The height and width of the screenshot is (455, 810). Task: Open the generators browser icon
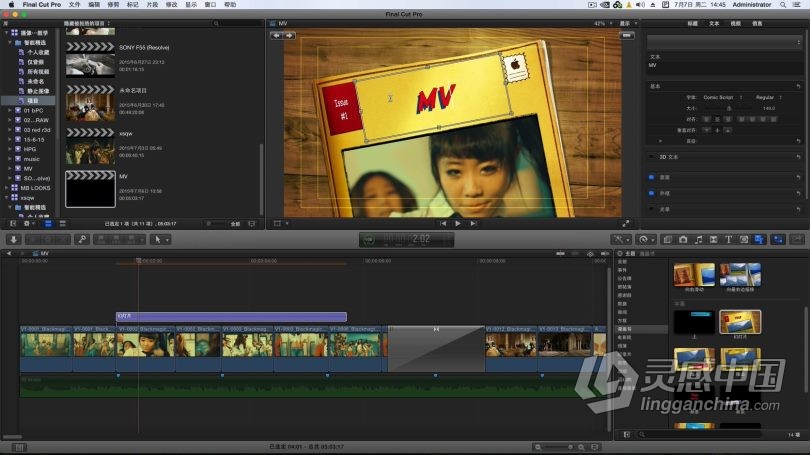[744, 239]
